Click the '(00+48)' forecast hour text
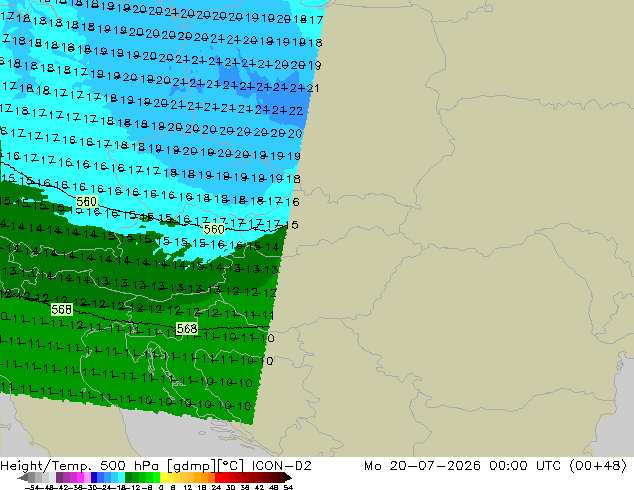The width and height of the screenshot is (634, 490). click(598, 466)
